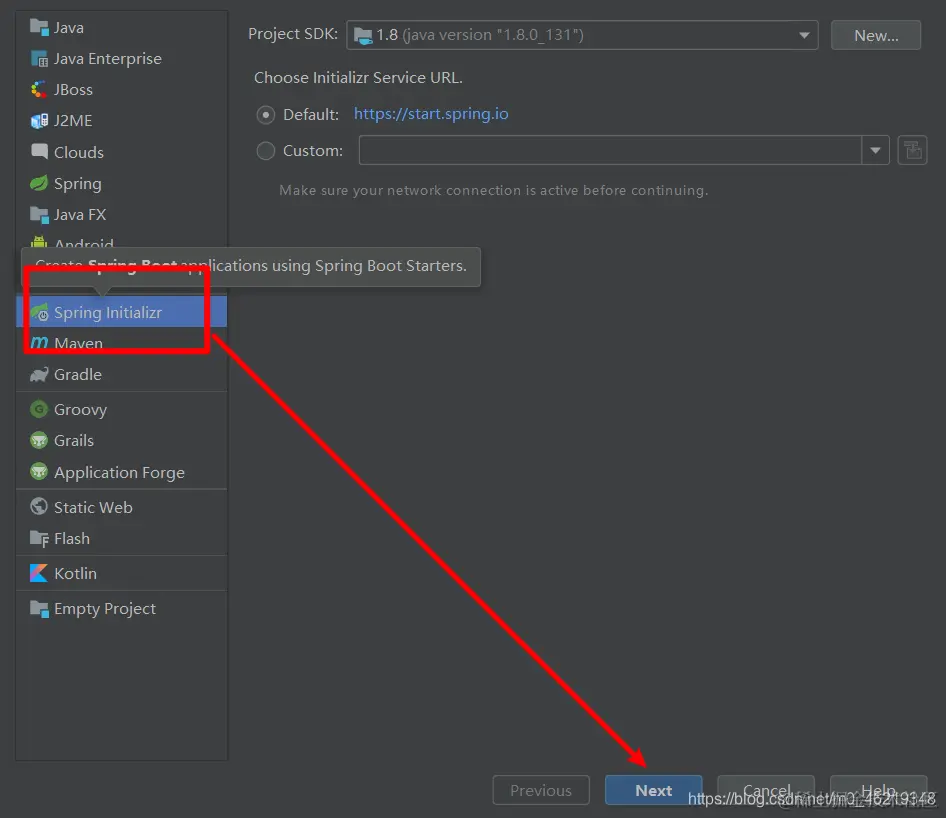
Task: Select the Groovy label in list
Action: pyautogui.click(x=80, y=410)
